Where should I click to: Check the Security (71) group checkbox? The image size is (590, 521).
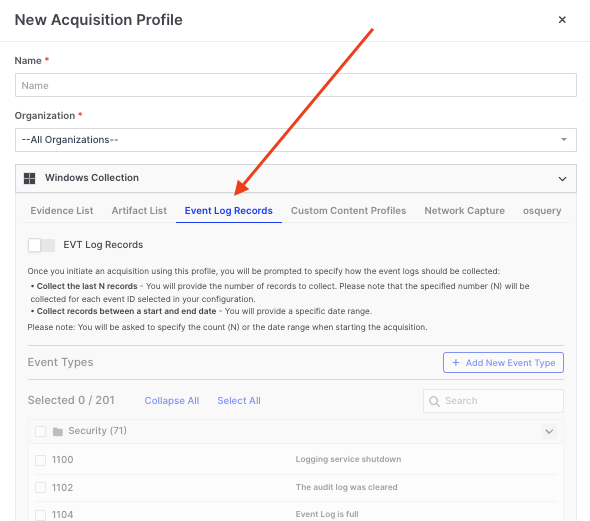[40, 431]
